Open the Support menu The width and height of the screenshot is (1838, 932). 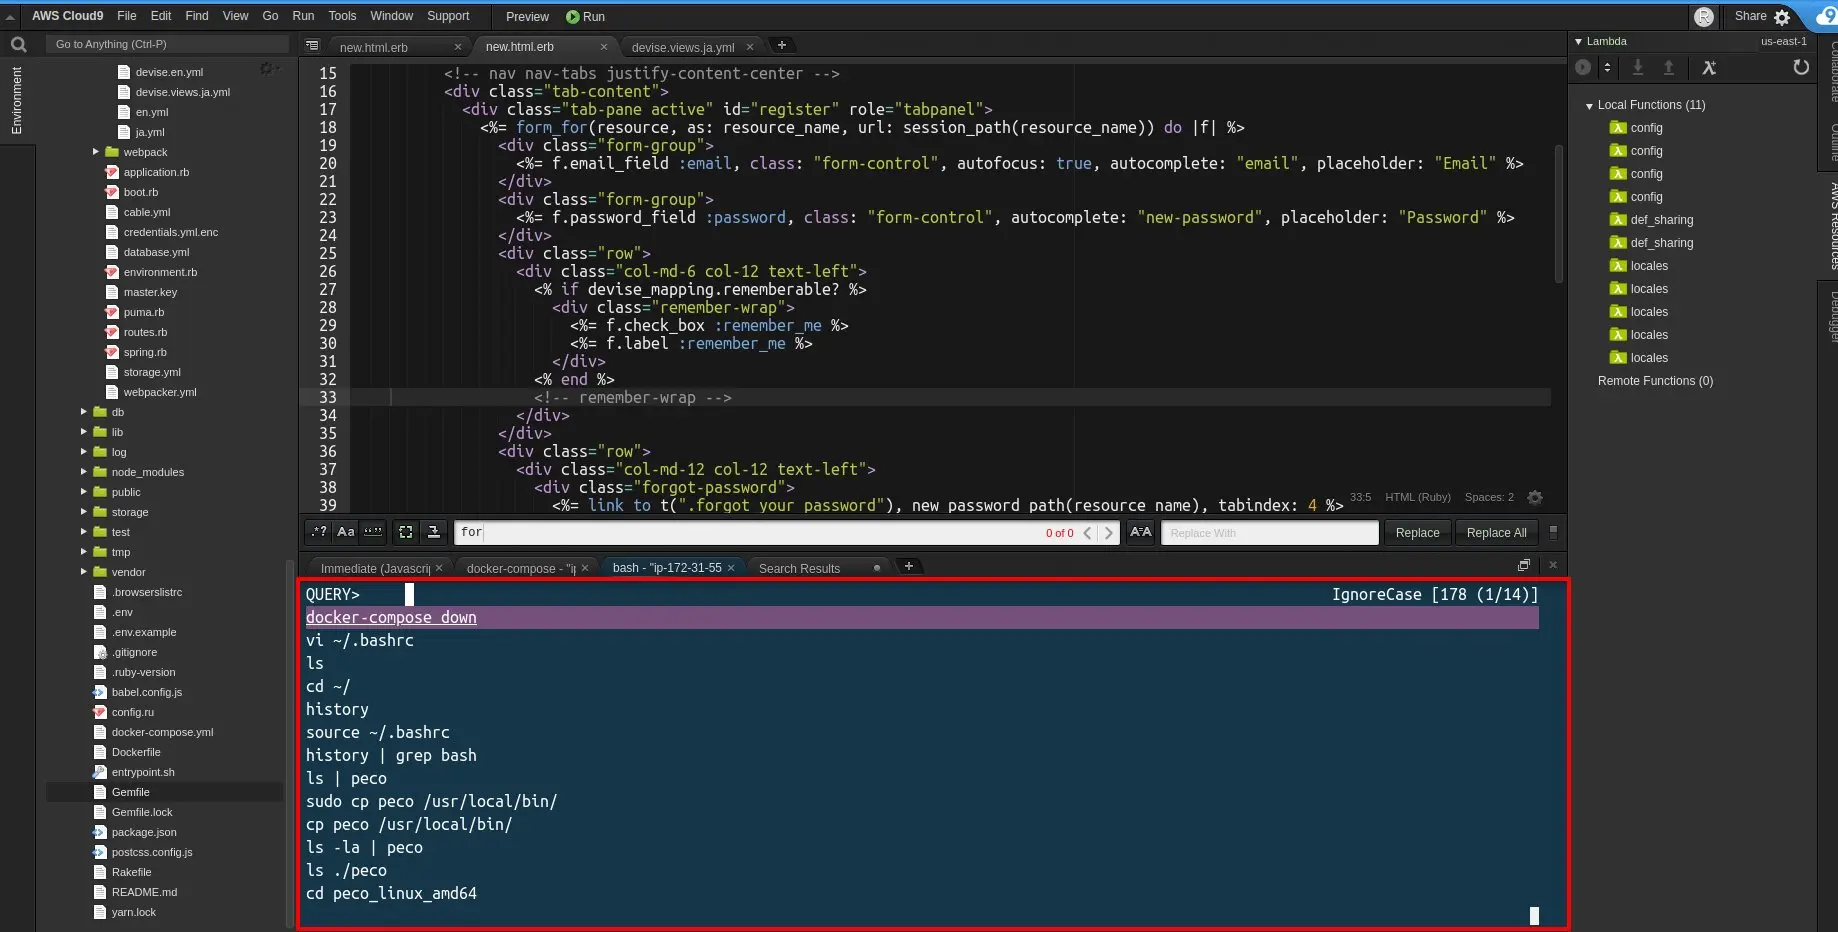point(448,16)
